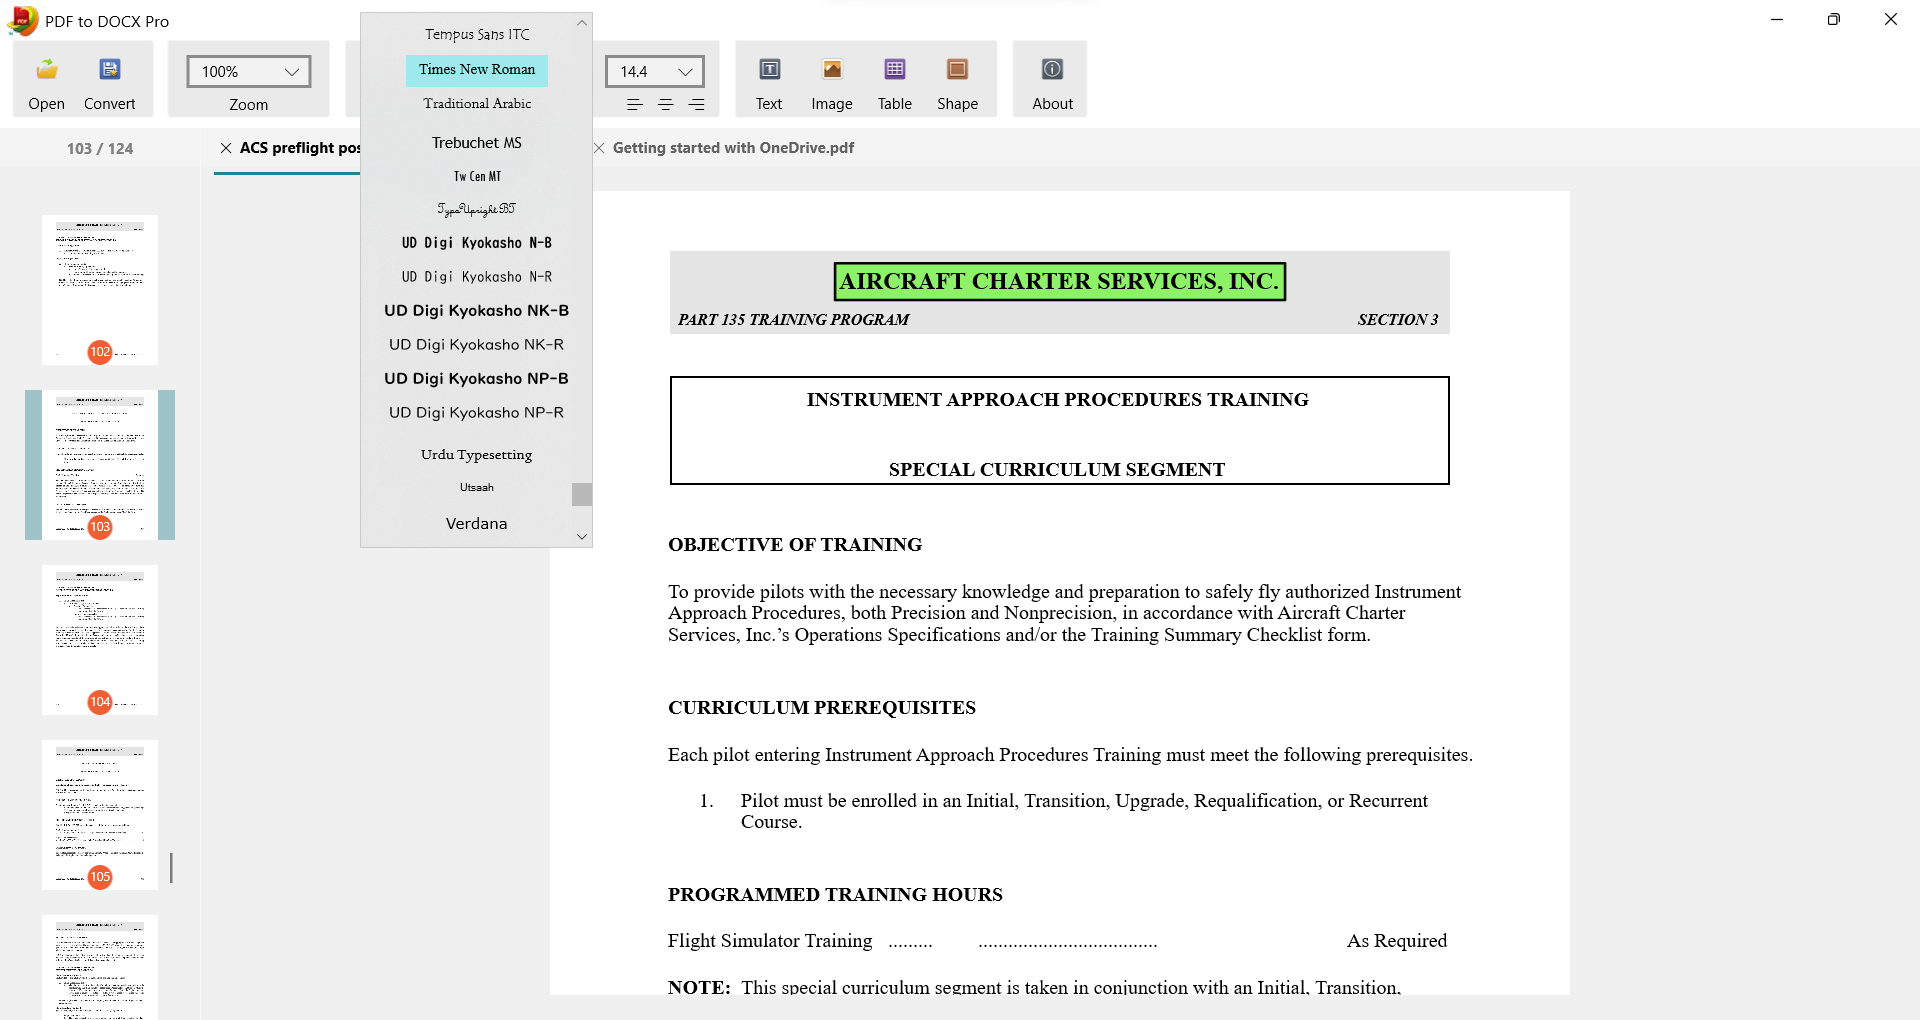The width and height of the screenshot is (1920, 1020).
Task: Apply right text alignment
Action: (x=696, y=103)
